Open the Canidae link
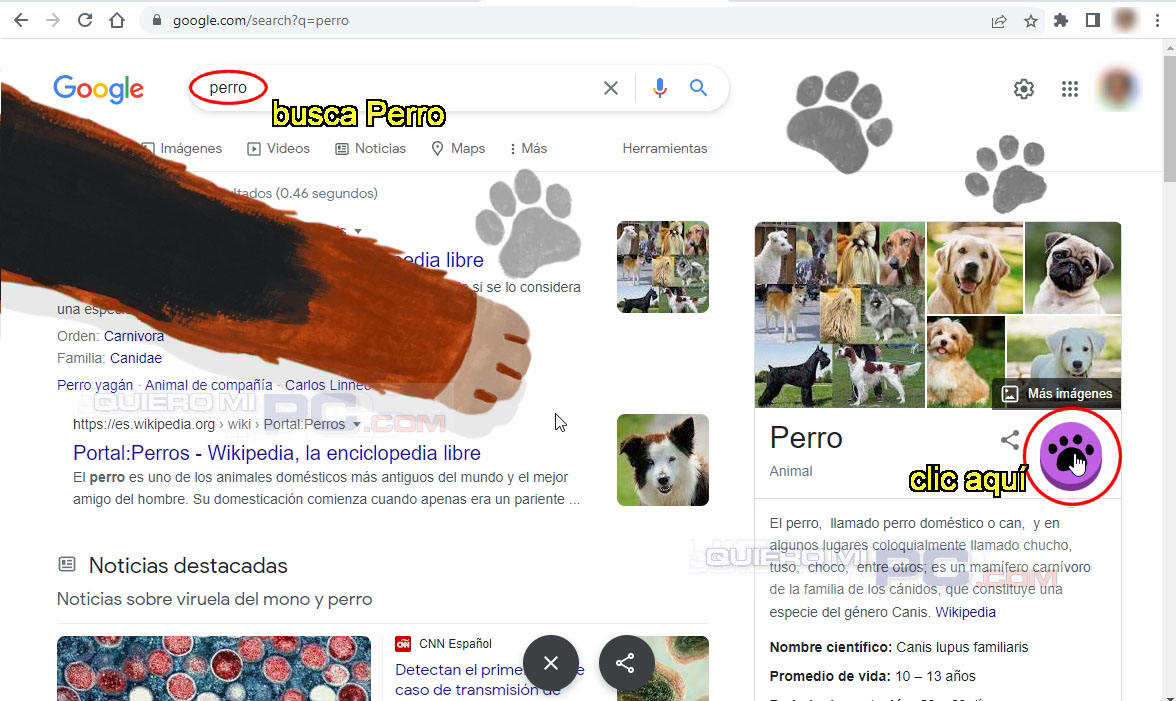1176x701 pixels. [136, 358]
